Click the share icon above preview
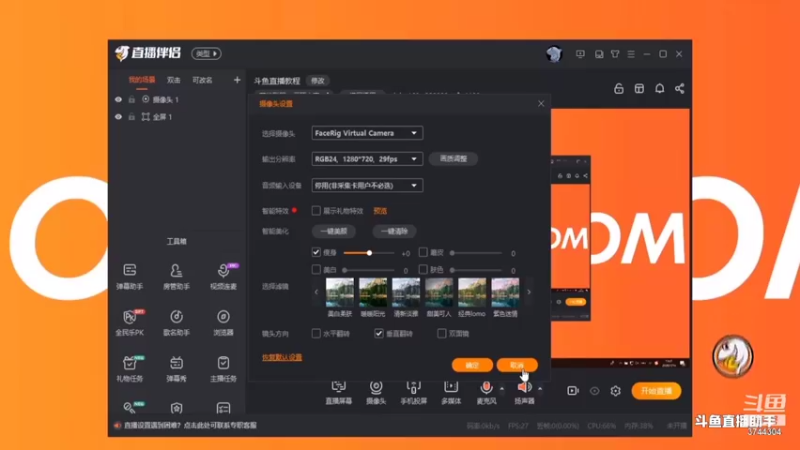 (x=680, y=88)
